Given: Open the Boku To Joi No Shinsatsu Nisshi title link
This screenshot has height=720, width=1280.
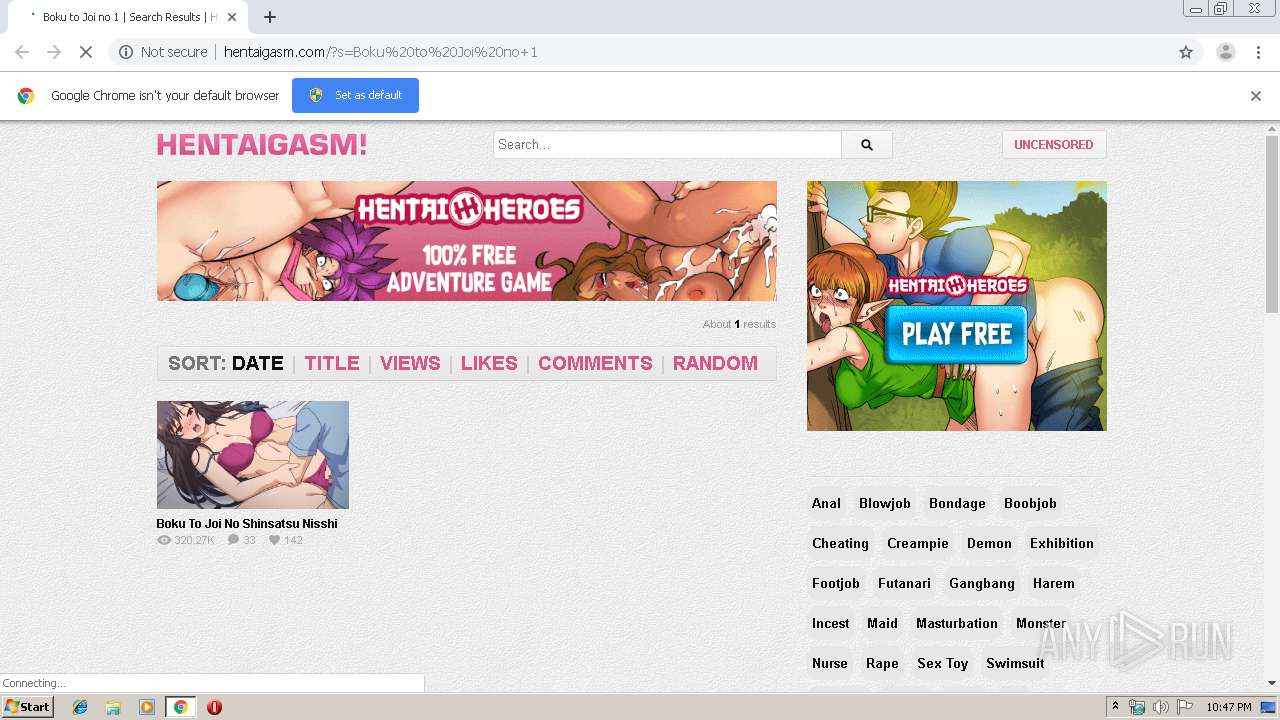Looking at the screenshot, I should tap(247, 524).
